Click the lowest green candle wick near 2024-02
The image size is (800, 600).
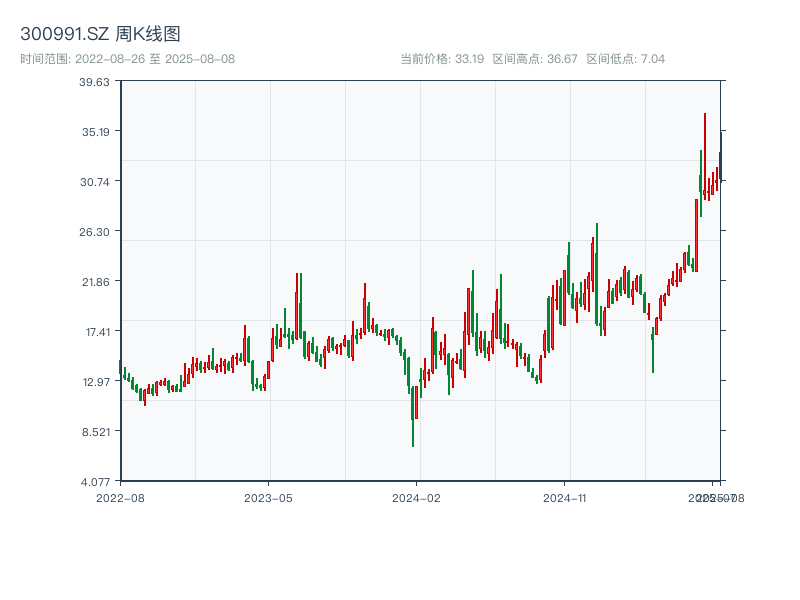[413, 430]
